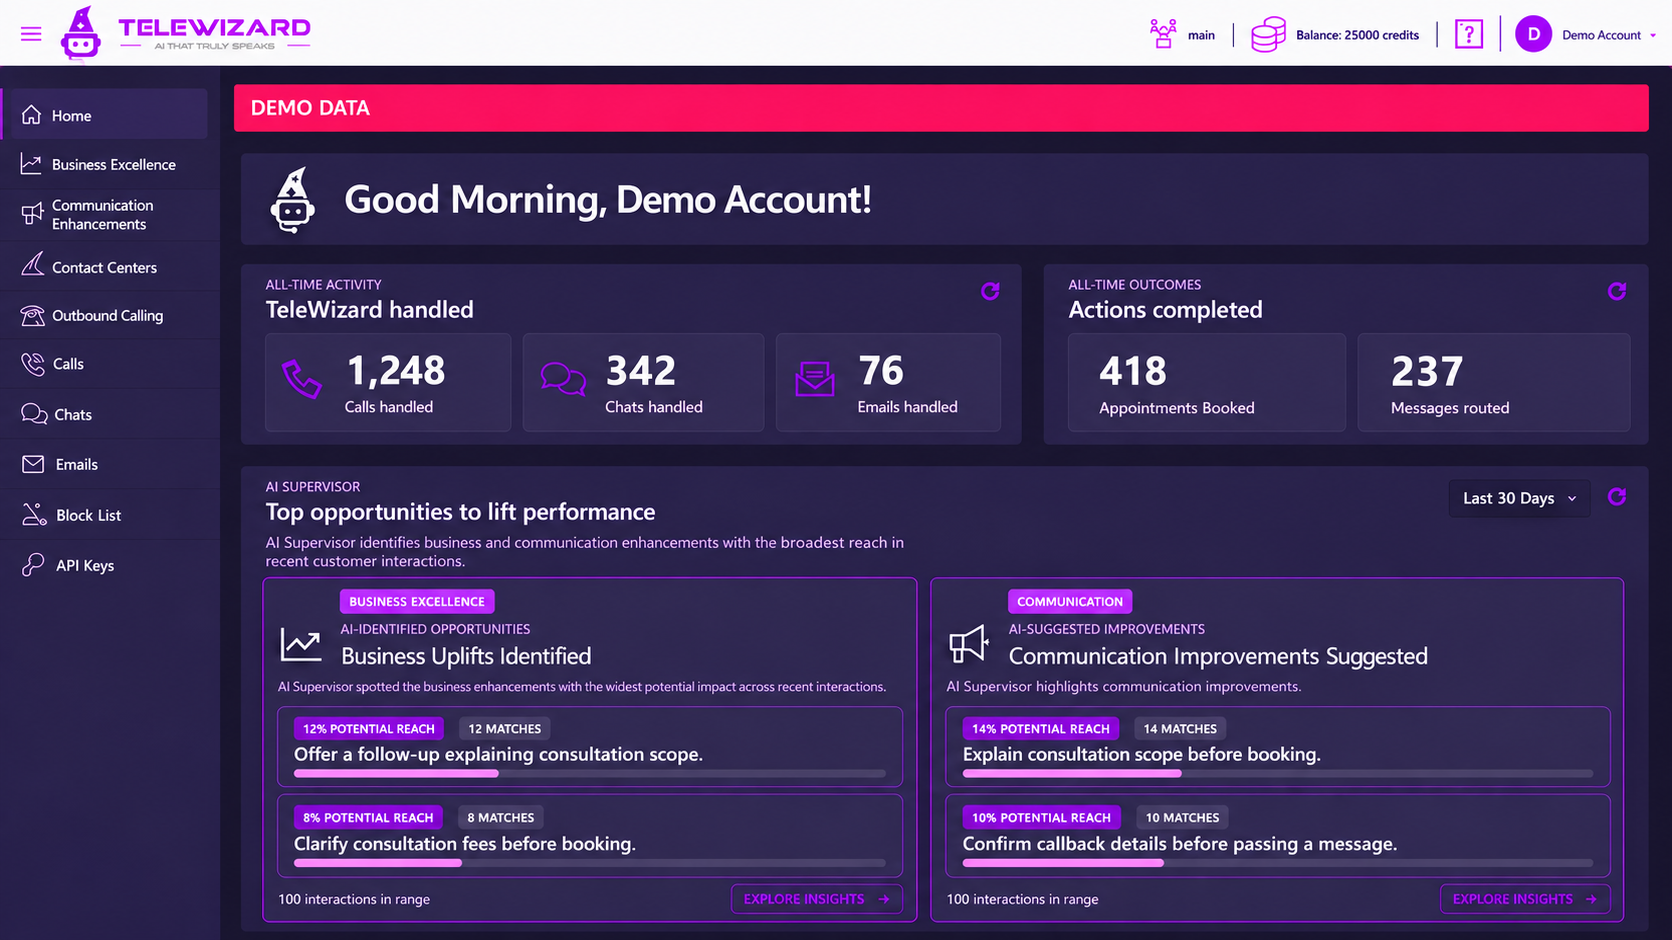This screenshot has width=1672, height=940.
Task: Click the wizard robot greeting icon
Action: coord(292,200)
